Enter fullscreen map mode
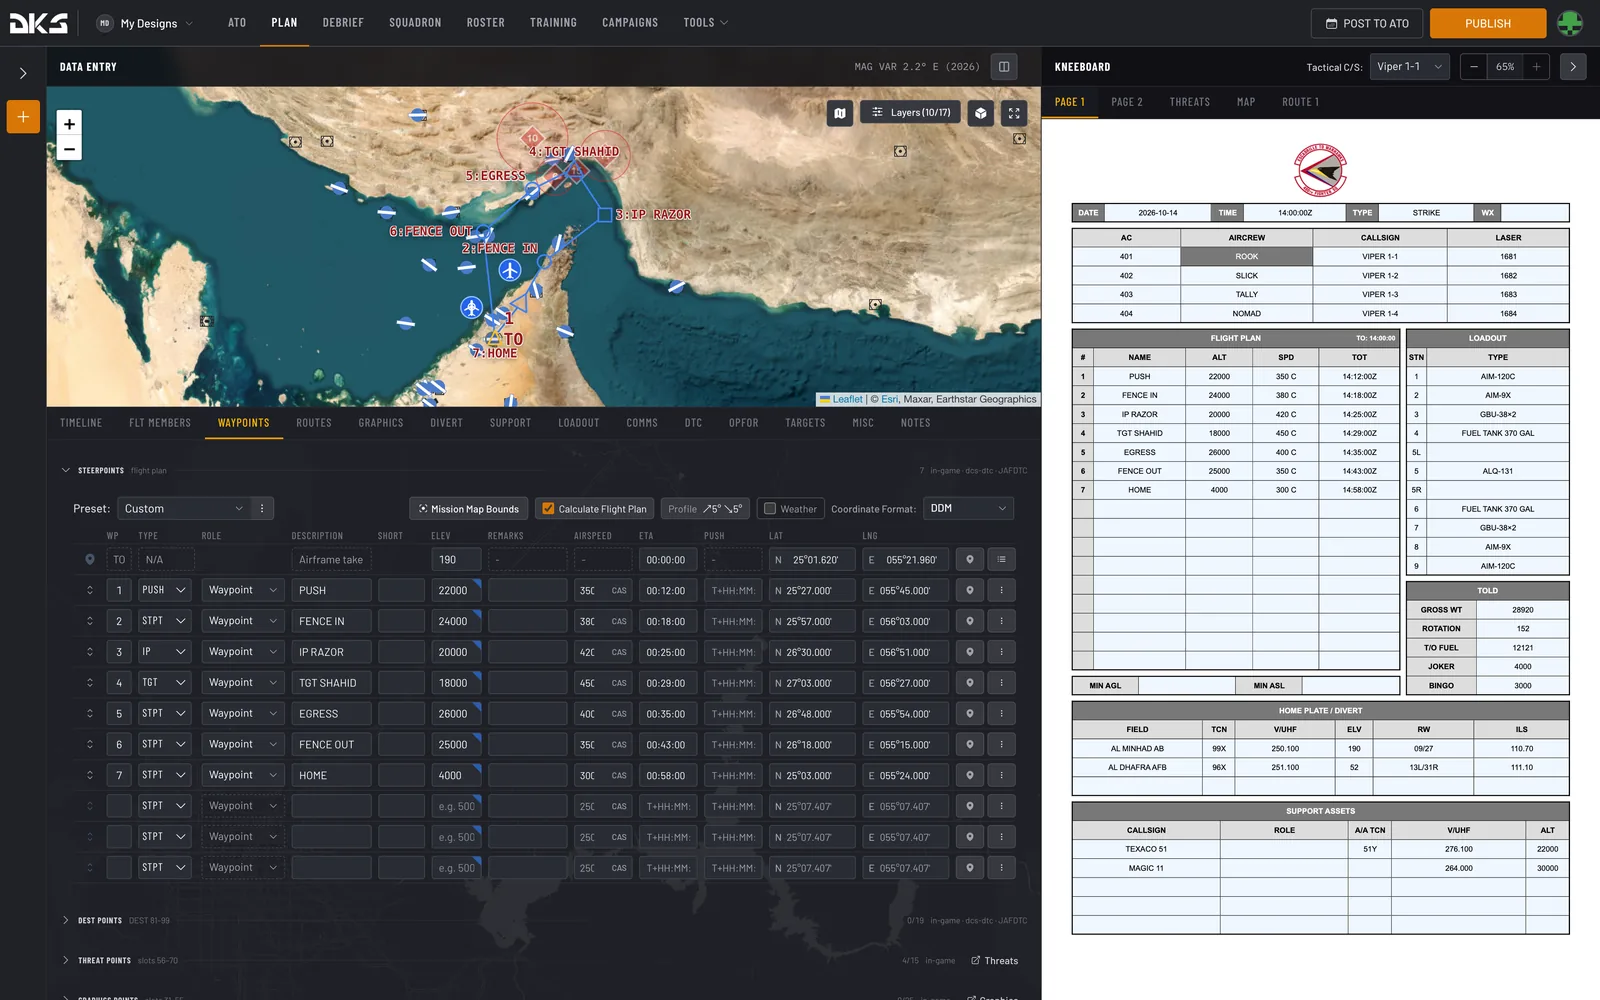Image resolution: width=1600 pixels, height=1000 pixels. coord(1014,113)
